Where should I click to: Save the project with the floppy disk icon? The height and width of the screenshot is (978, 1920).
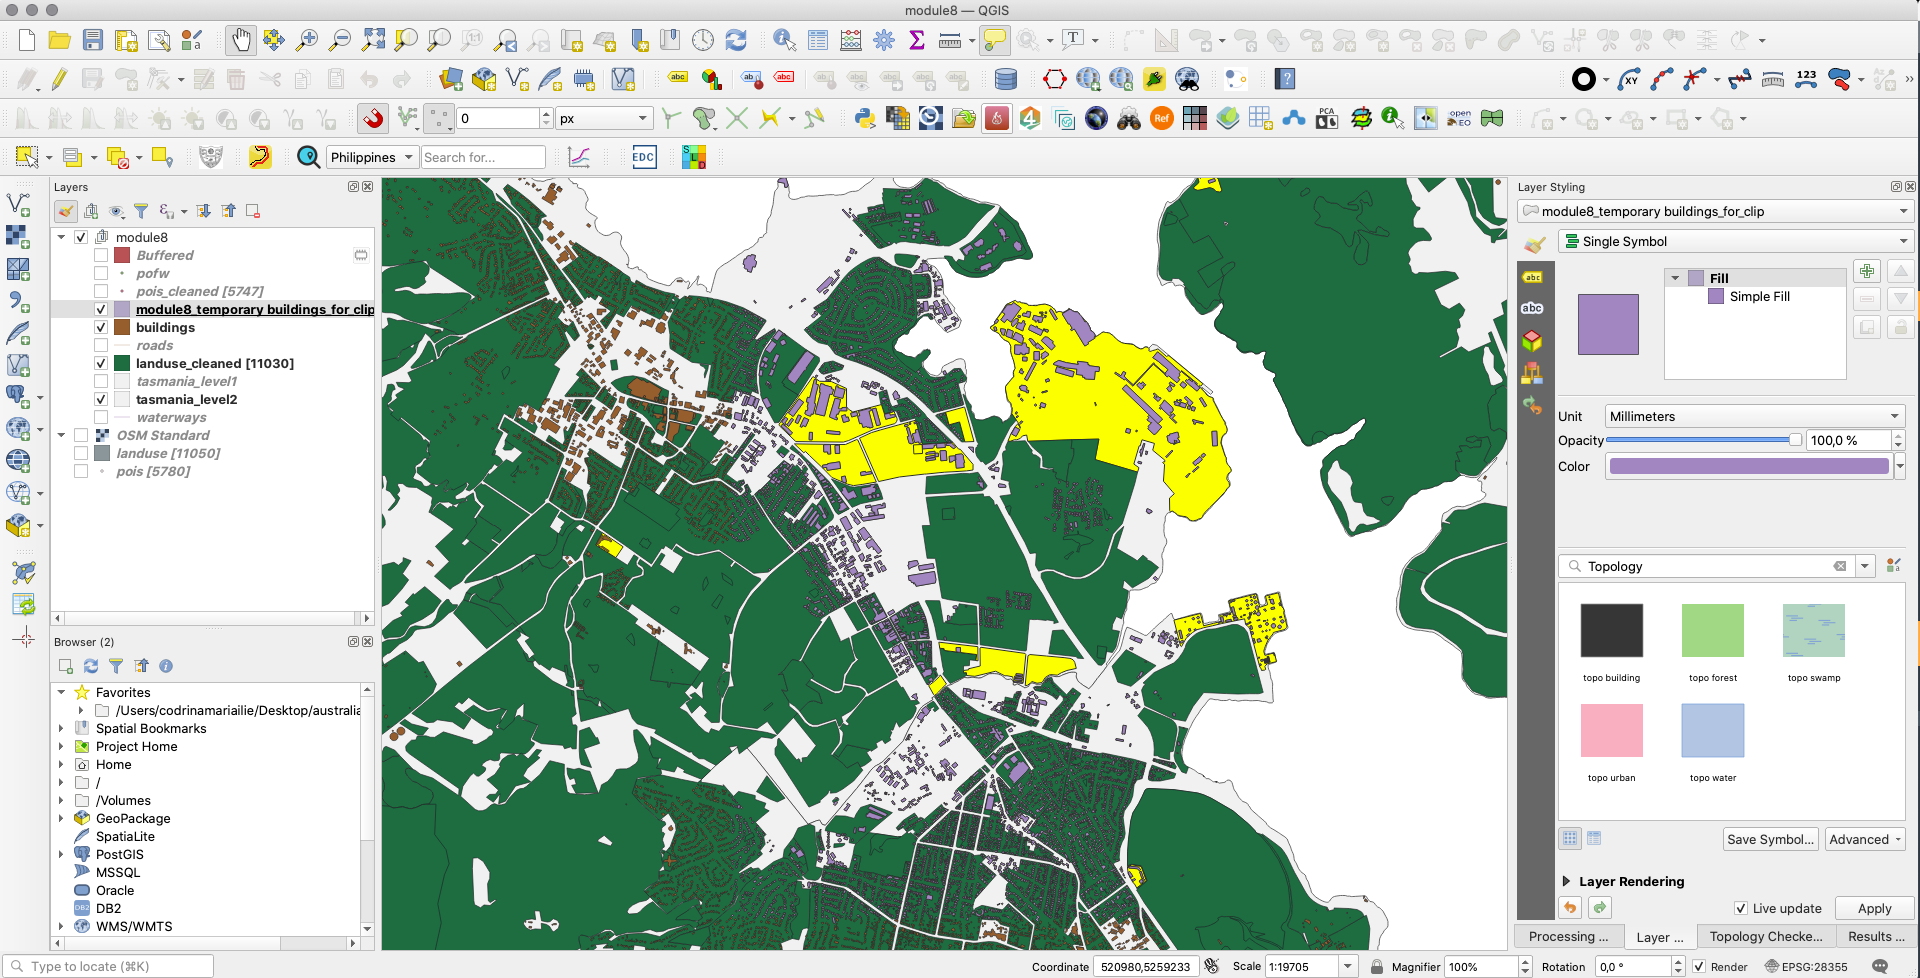[x=93, y=40]
